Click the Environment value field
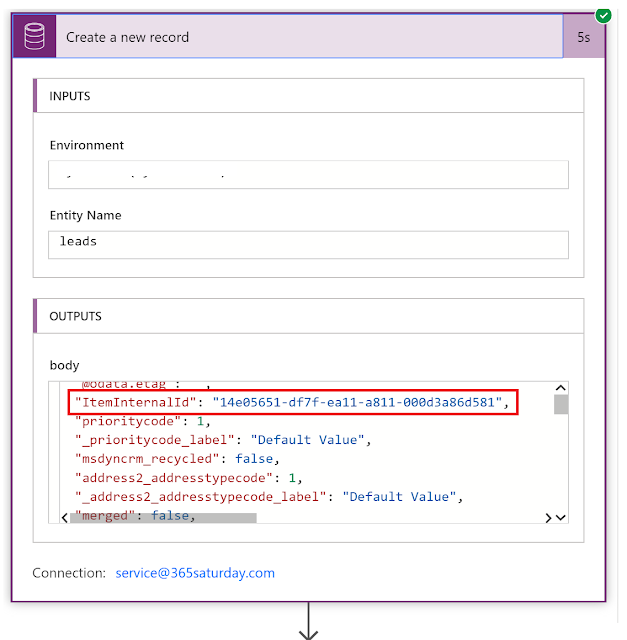The image size is (627, 640). coord(308,175)
